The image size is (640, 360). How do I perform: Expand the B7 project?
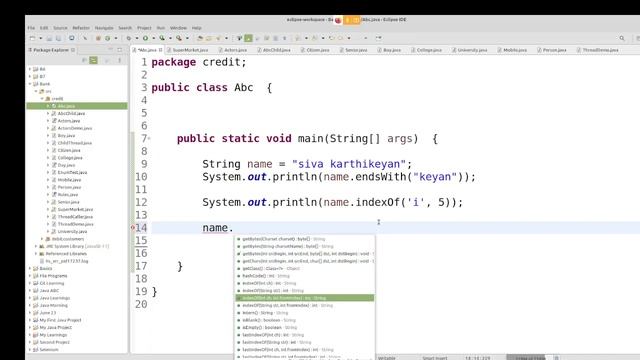click(30, 76)
